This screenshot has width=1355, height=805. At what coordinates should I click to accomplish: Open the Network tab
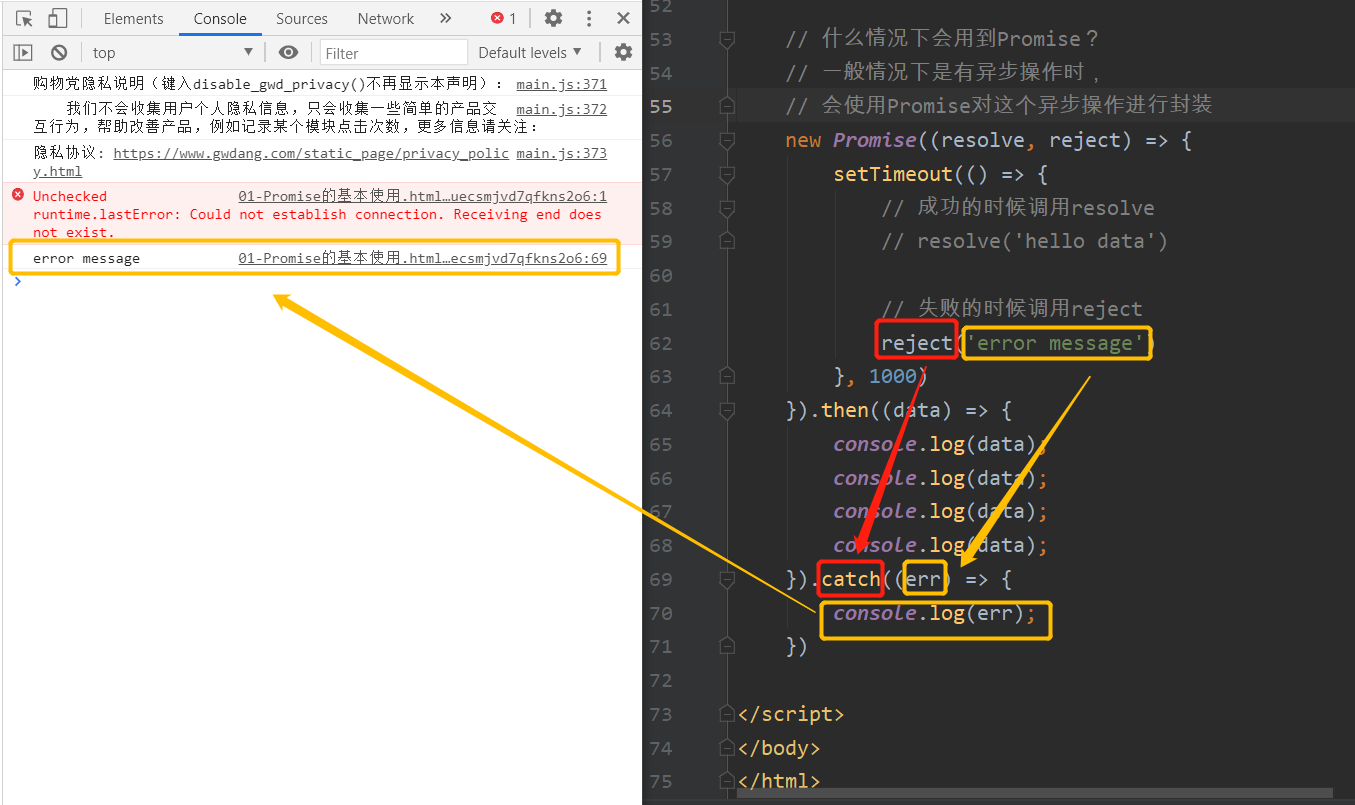386,18
